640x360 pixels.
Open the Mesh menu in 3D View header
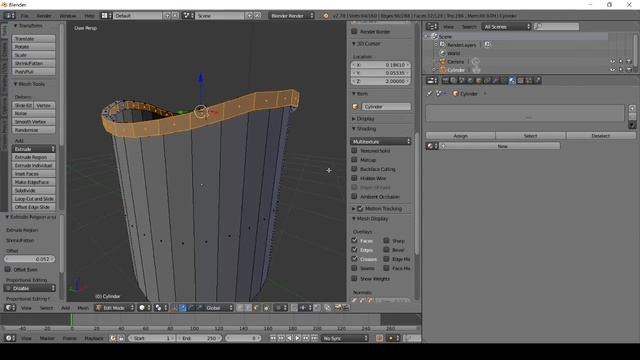point(83,308)
